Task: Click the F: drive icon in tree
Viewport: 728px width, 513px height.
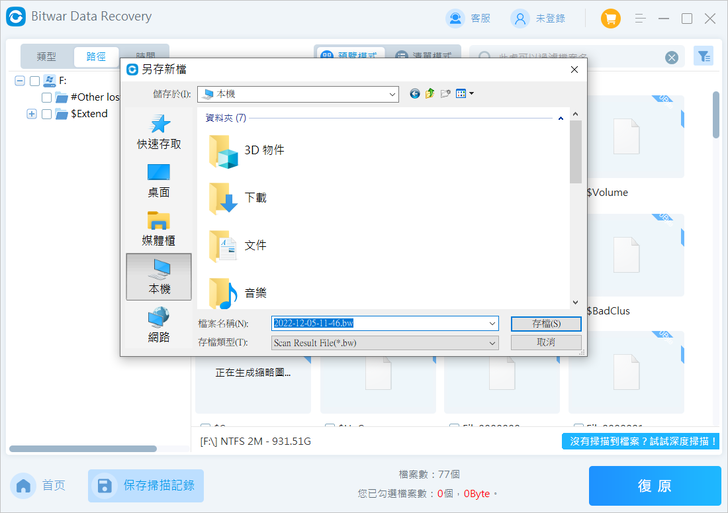Action: (49, 81)
